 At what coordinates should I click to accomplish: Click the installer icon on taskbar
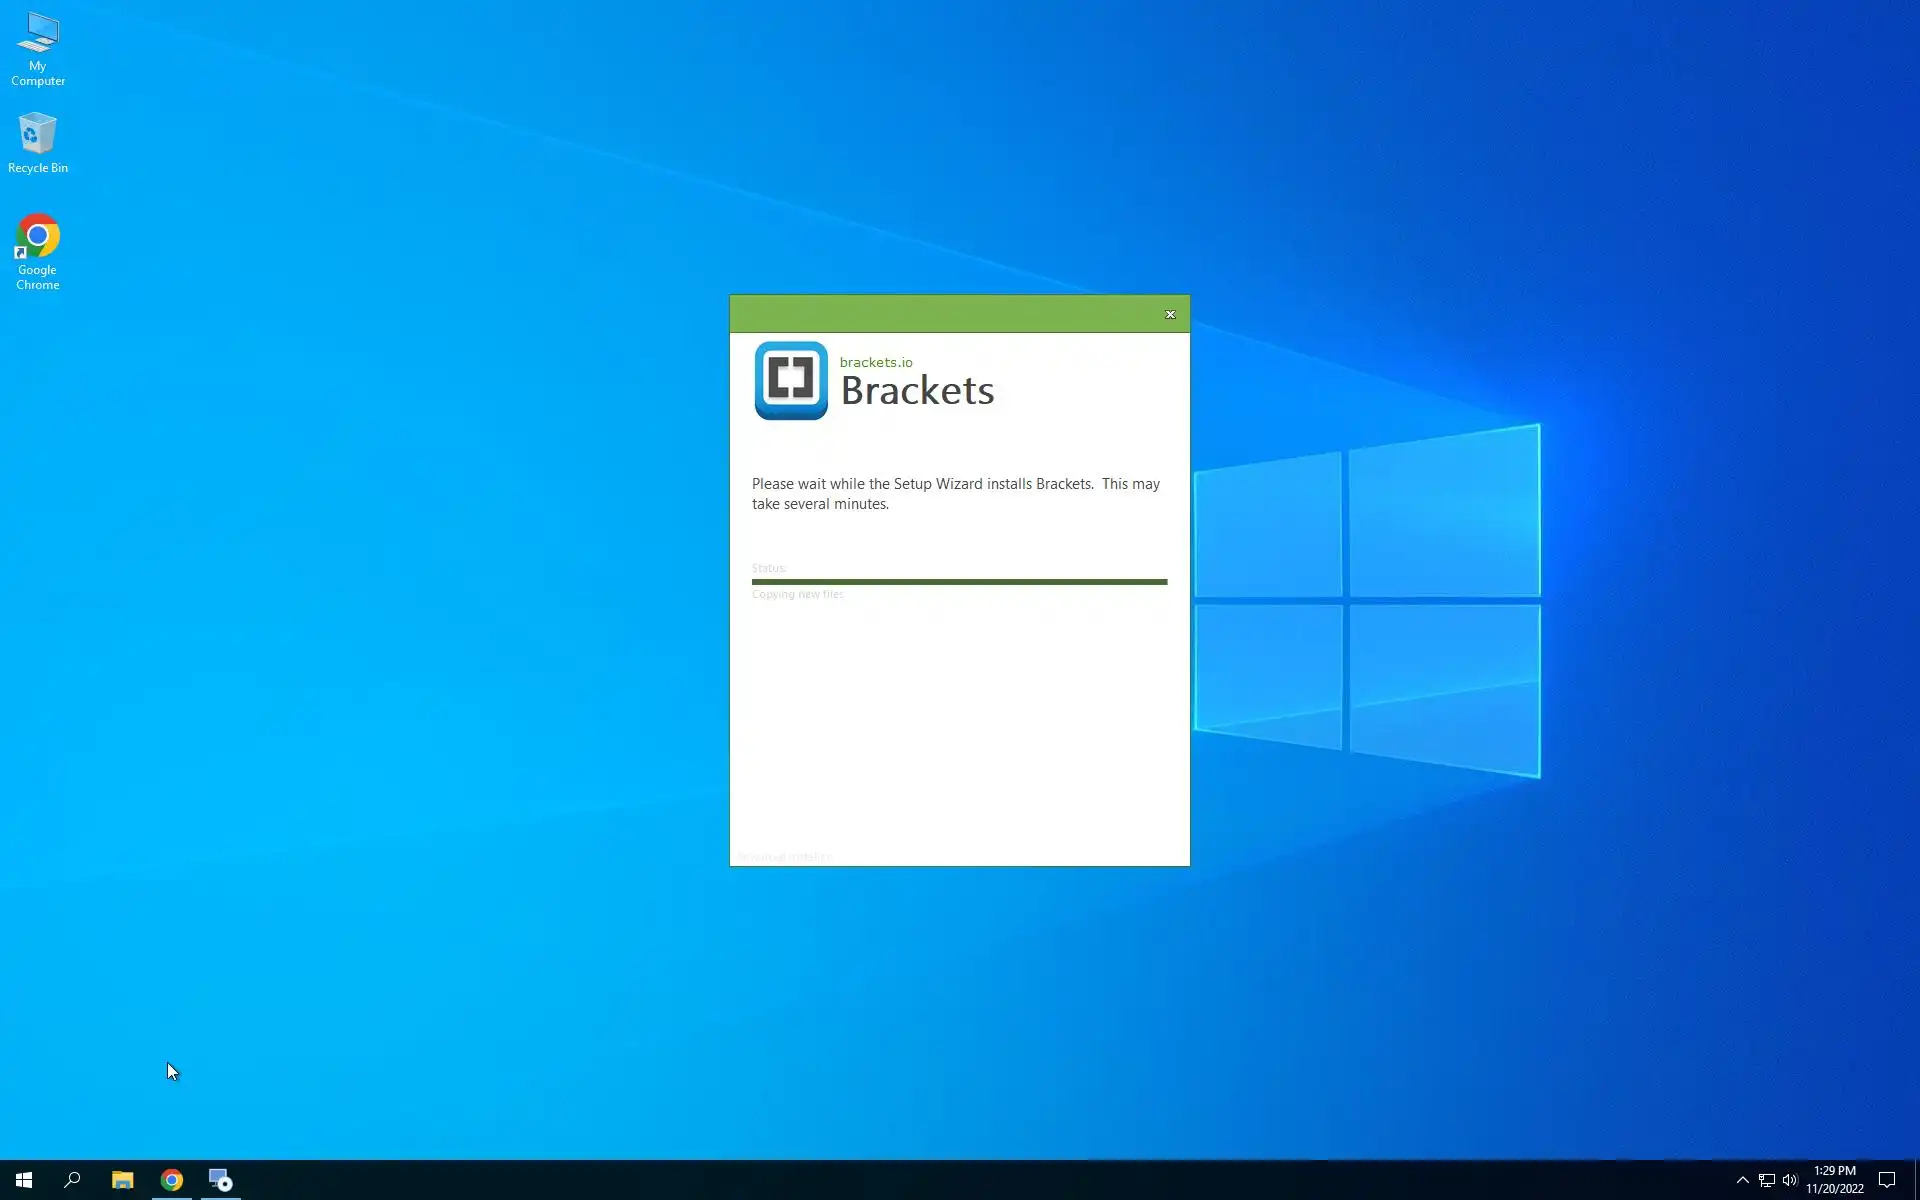220,1180
